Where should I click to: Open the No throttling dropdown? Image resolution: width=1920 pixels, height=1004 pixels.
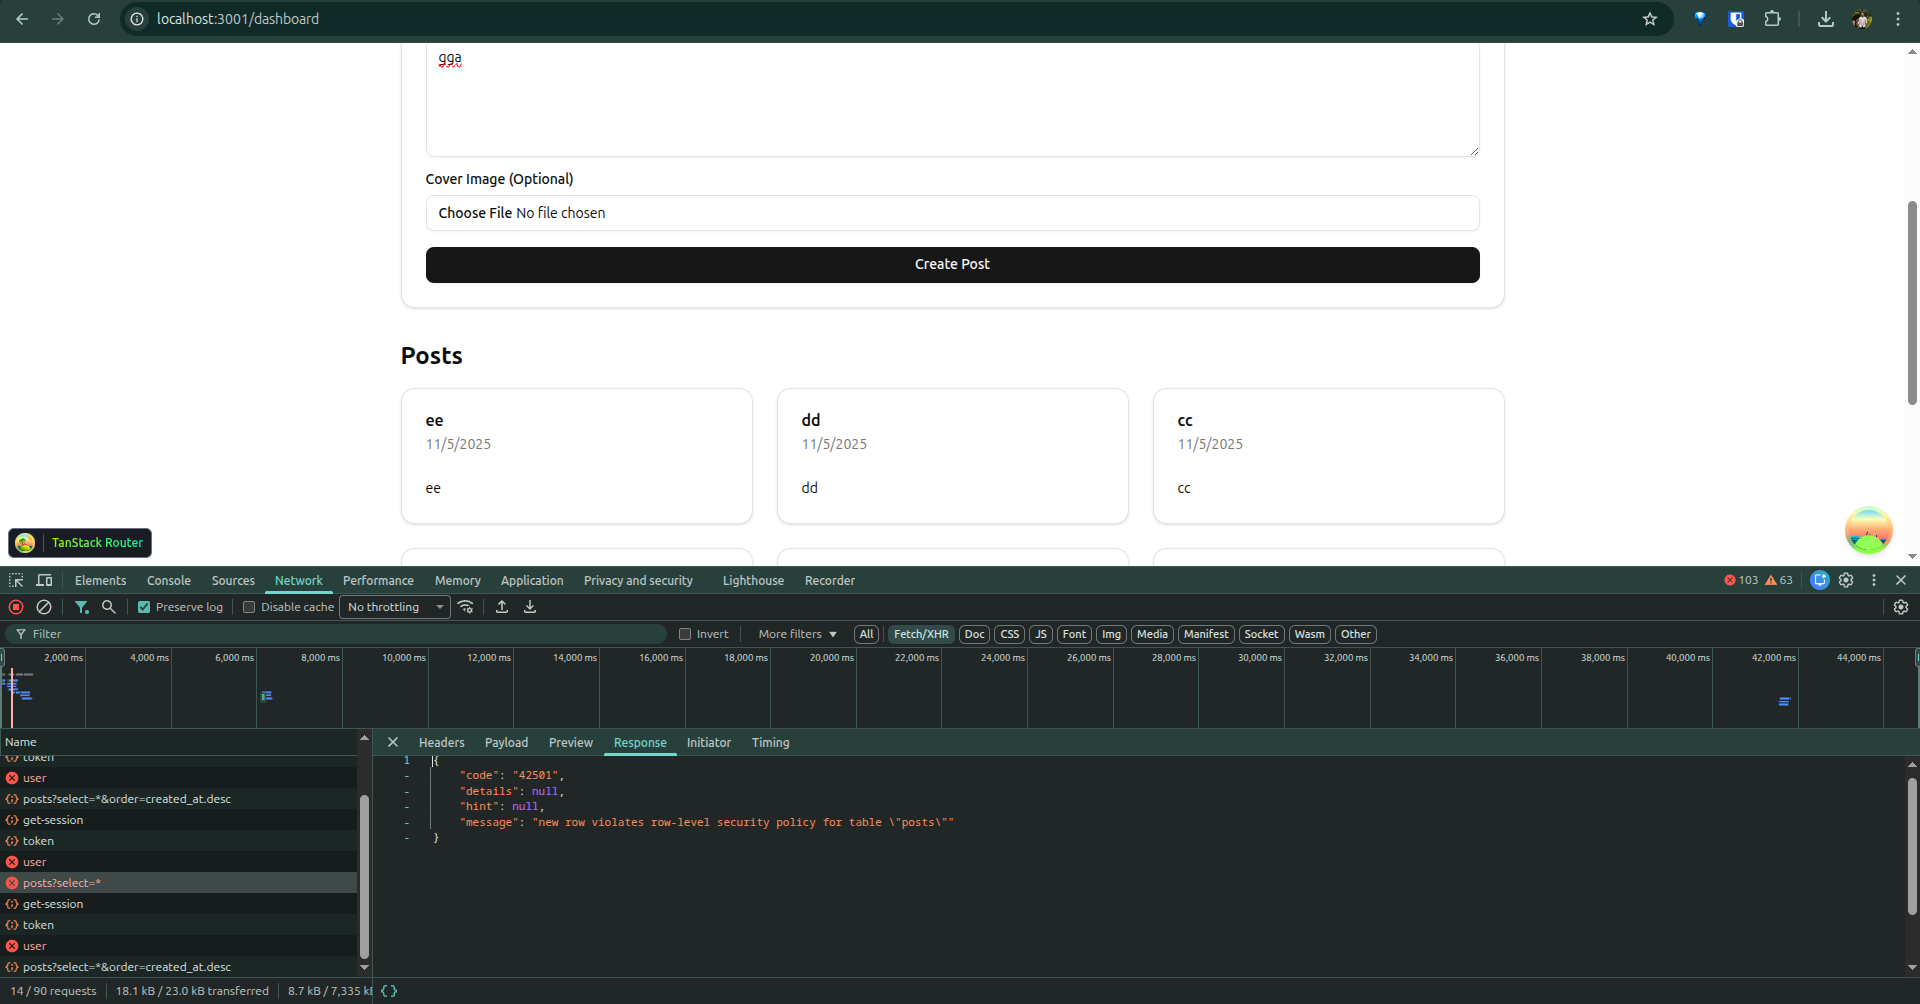pyautogui.click(x=395, y=607)
